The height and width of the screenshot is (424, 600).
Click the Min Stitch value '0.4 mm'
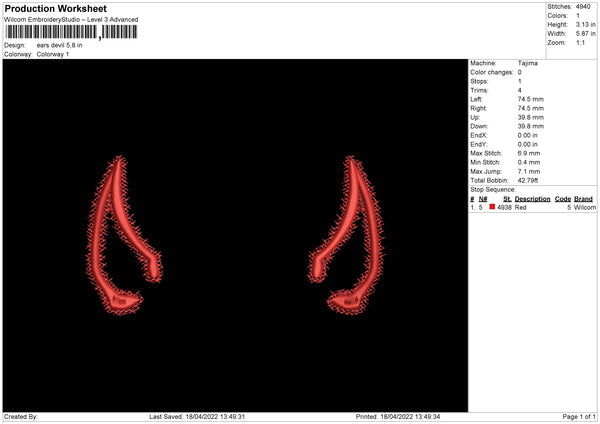529,162
